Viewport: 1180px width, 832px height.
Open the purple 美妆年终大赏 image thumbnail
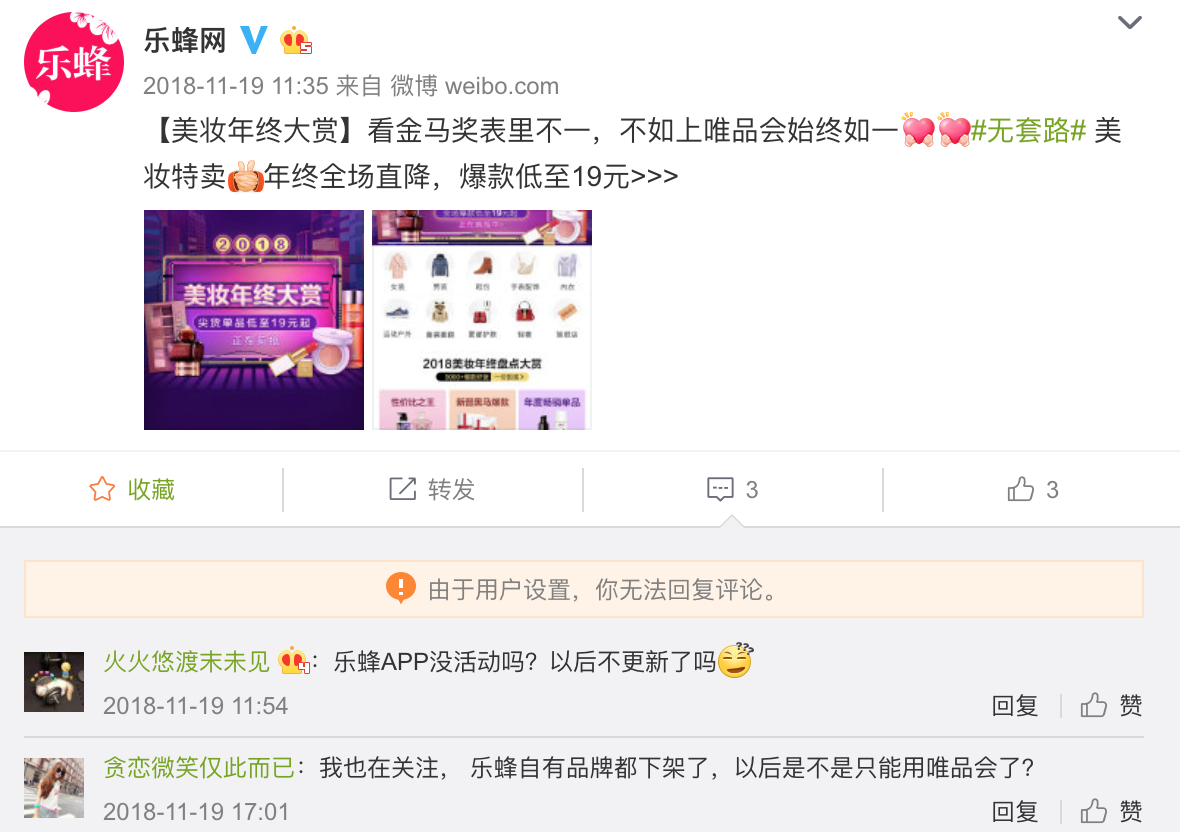[254, 320]
